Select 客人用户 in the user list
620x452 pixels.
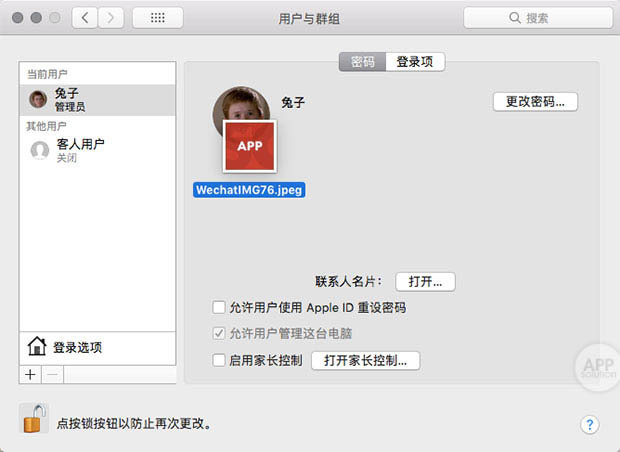[97, 150]
